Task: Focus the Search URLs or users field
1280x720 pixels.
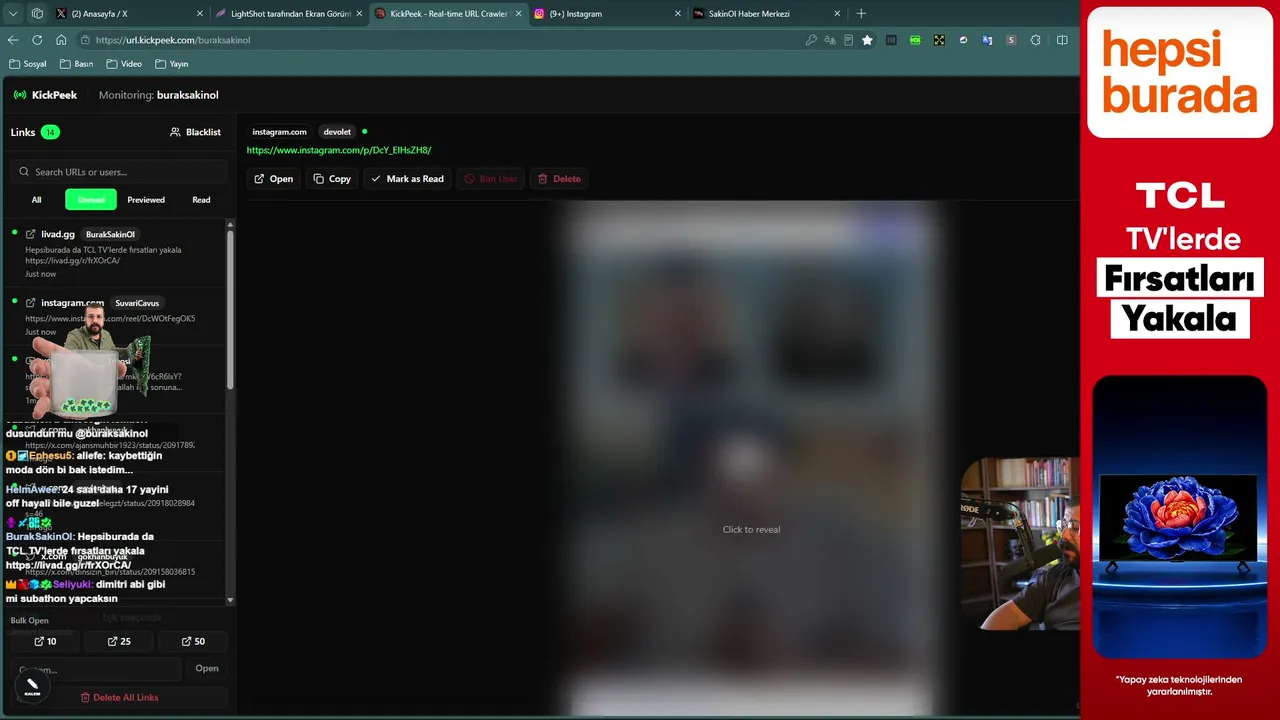Action: click(119, 172)
